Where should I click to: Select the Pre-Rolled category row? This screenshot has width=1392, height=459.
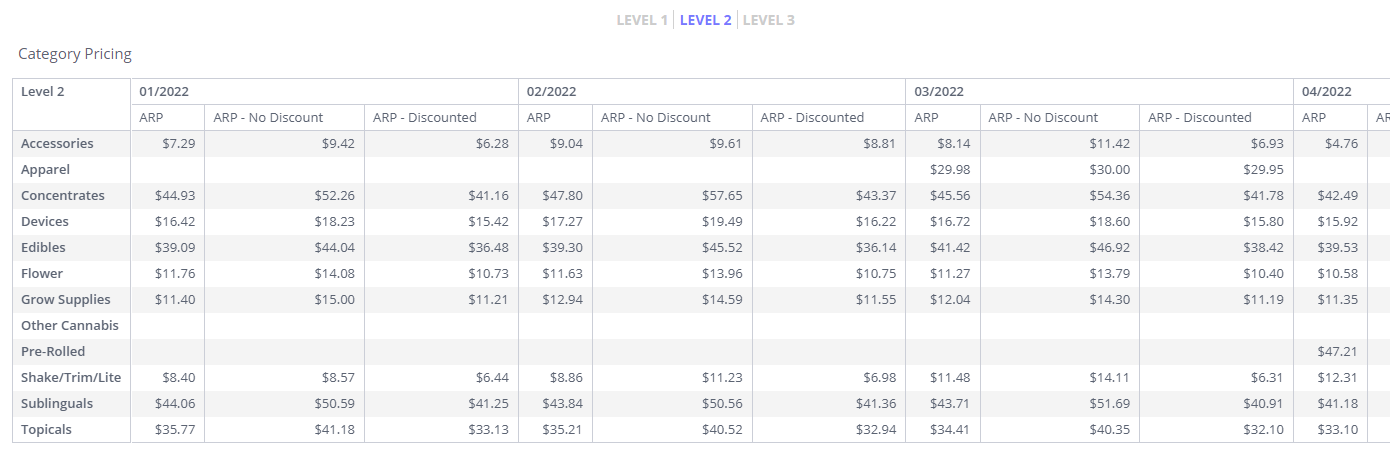(x=53, y=352)
